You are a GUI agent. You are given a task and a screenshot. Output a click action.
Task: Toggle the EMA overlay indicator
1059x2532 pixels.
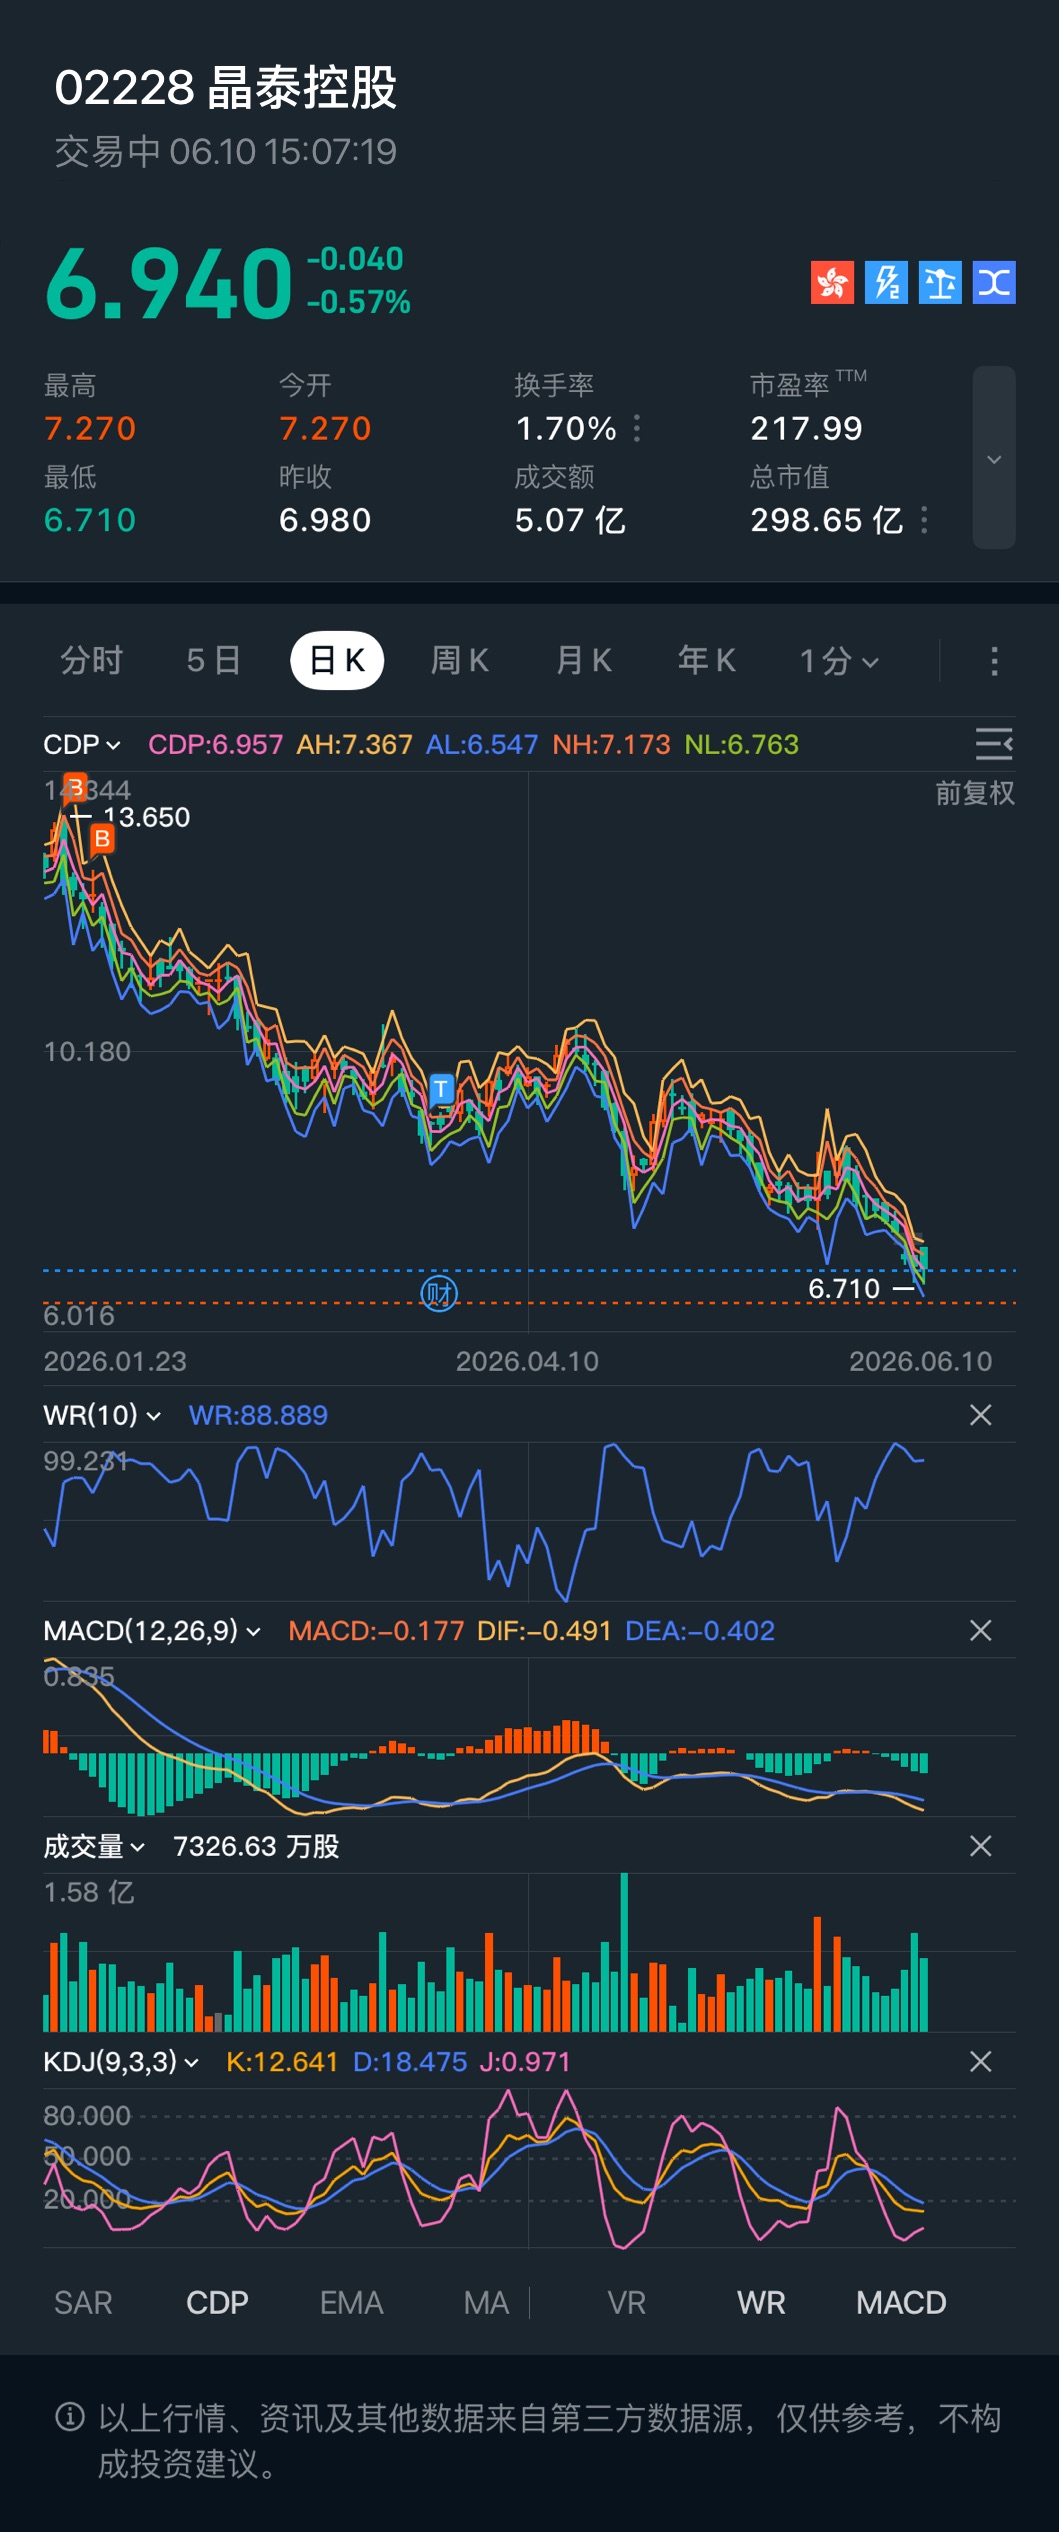351,2303
